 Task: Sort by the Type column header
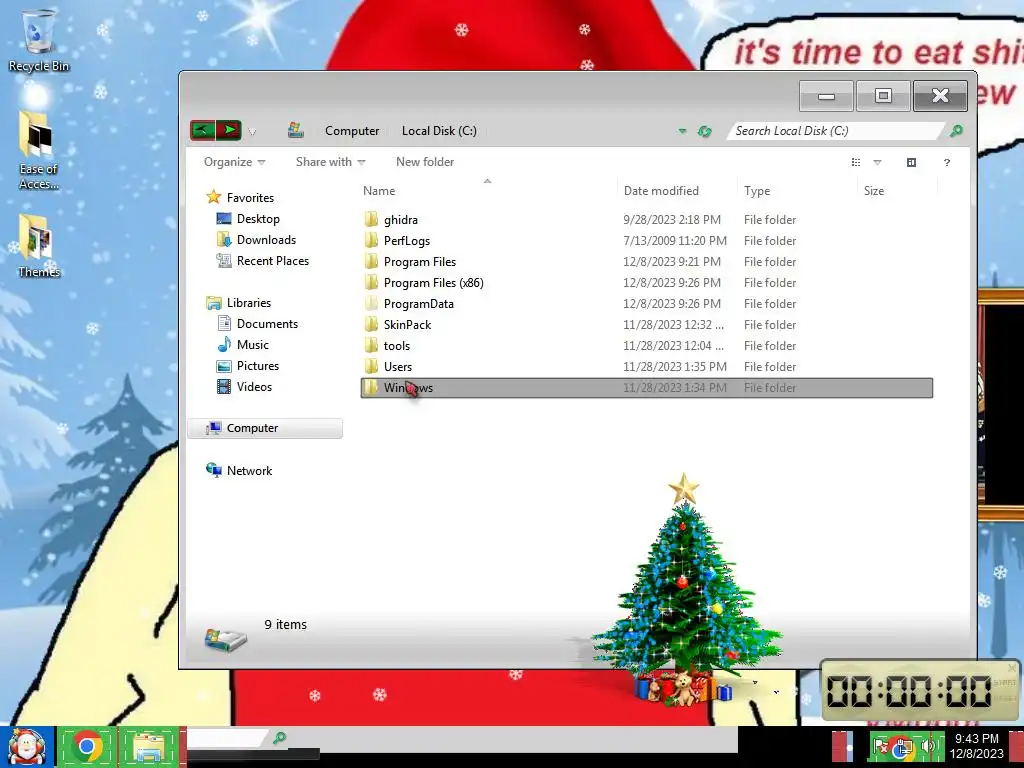(x=757, y=191)
